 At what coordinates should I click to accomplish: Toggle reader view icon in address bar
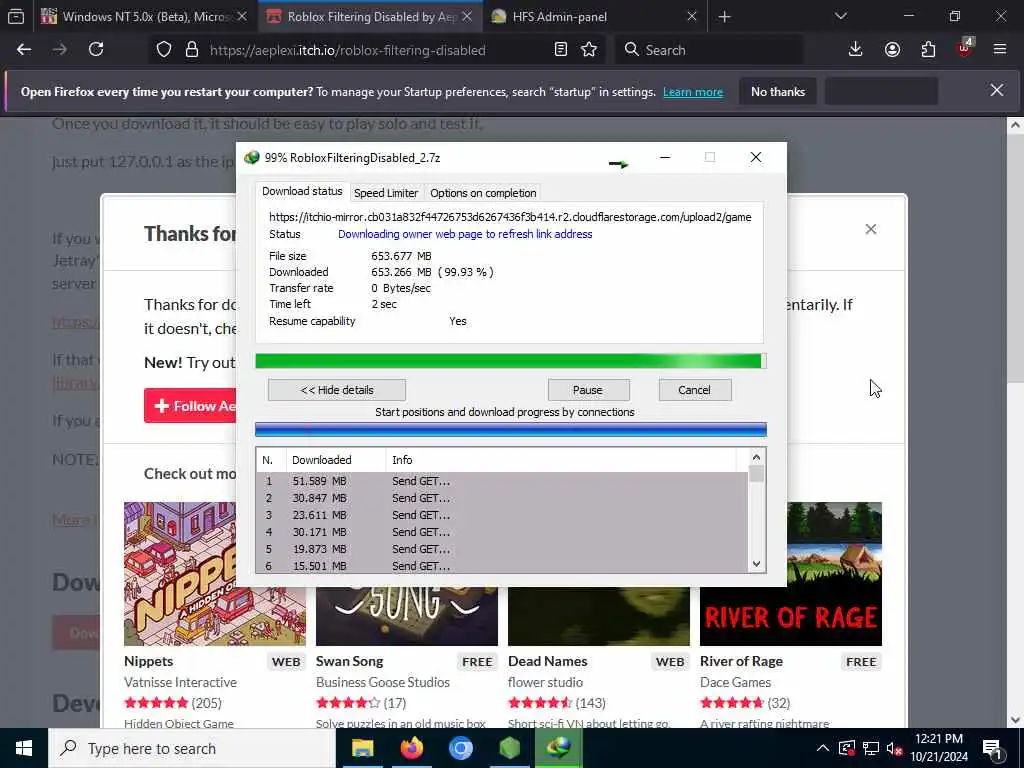(560, 50)
